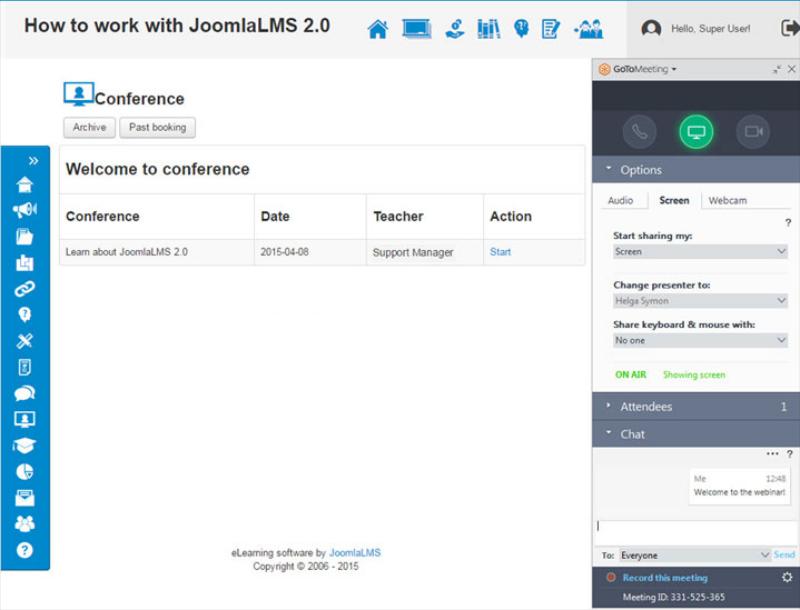
Task: Open the 'Start sharing my' Screen dropdown
Action: coord(700,251)
